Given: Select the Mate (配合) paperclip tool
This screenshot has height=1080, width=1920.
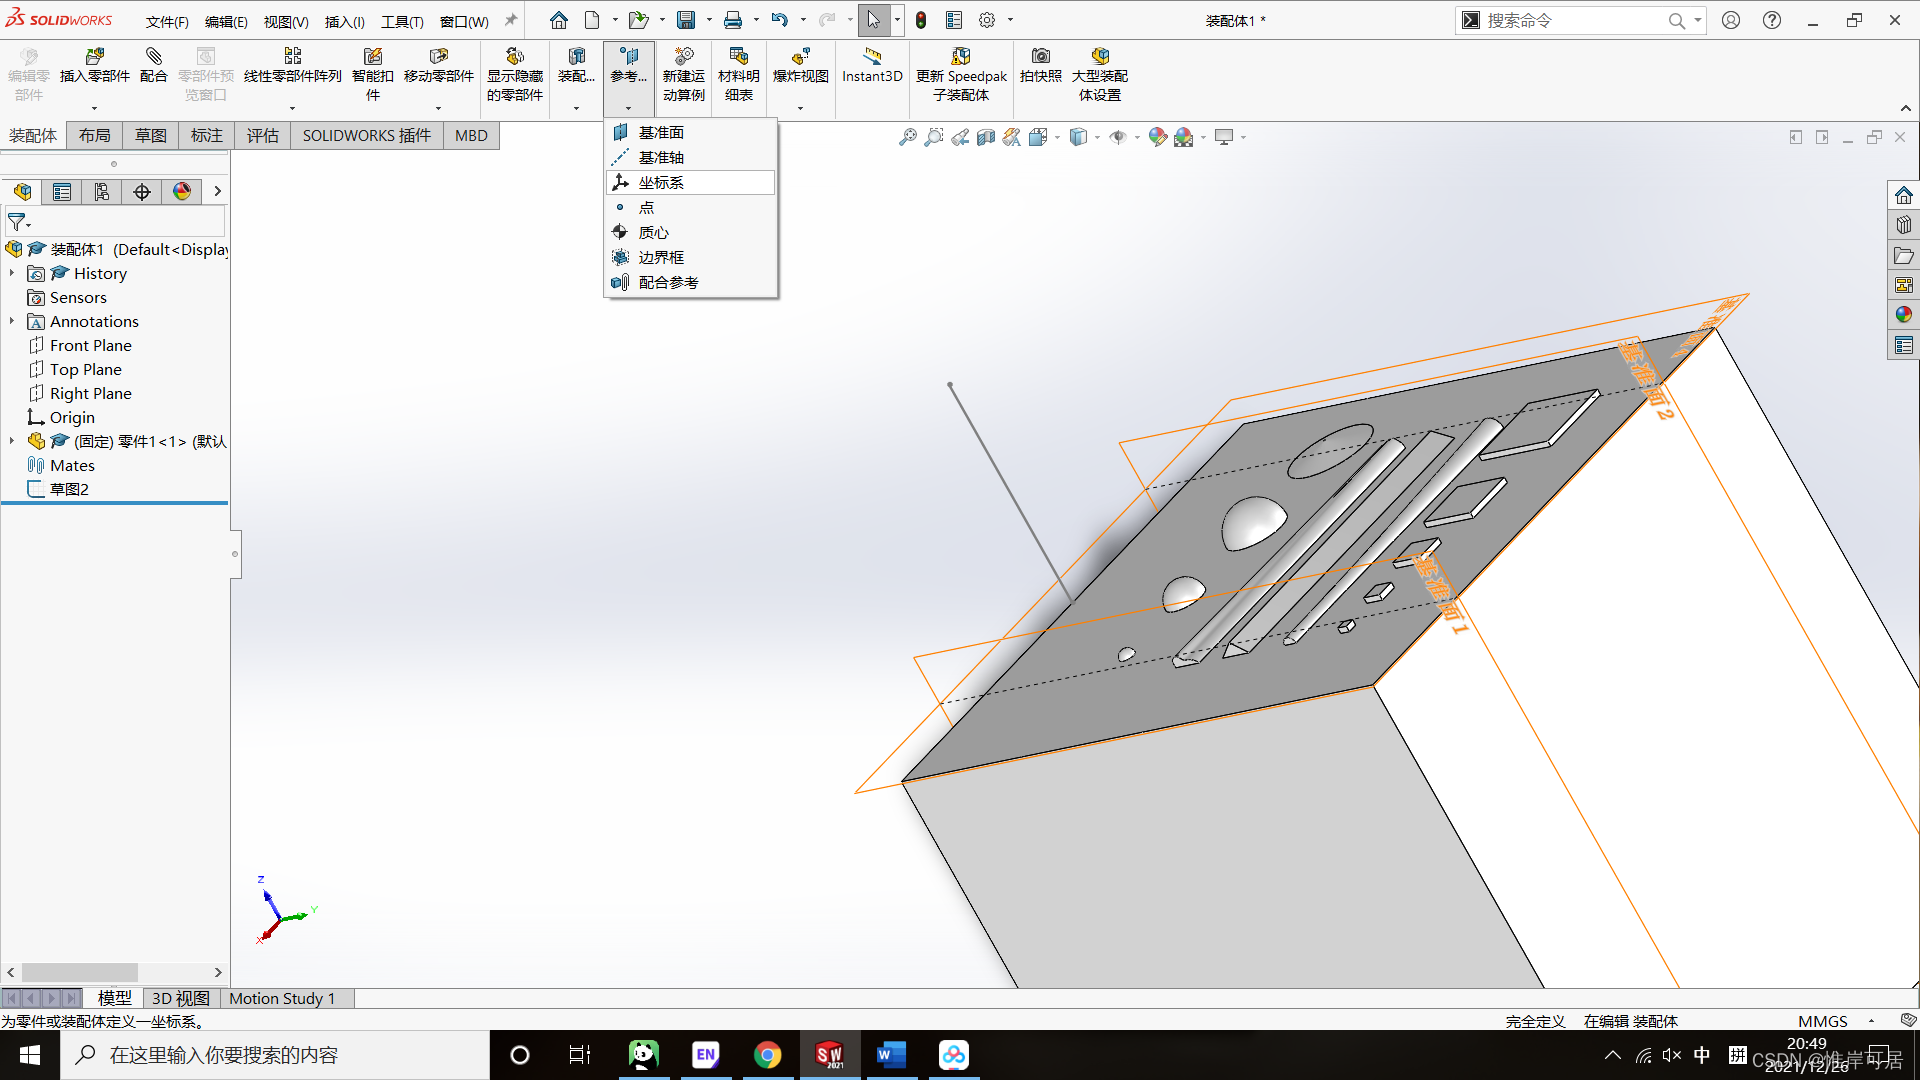Looking at the screenshot, I should [153, 57].
